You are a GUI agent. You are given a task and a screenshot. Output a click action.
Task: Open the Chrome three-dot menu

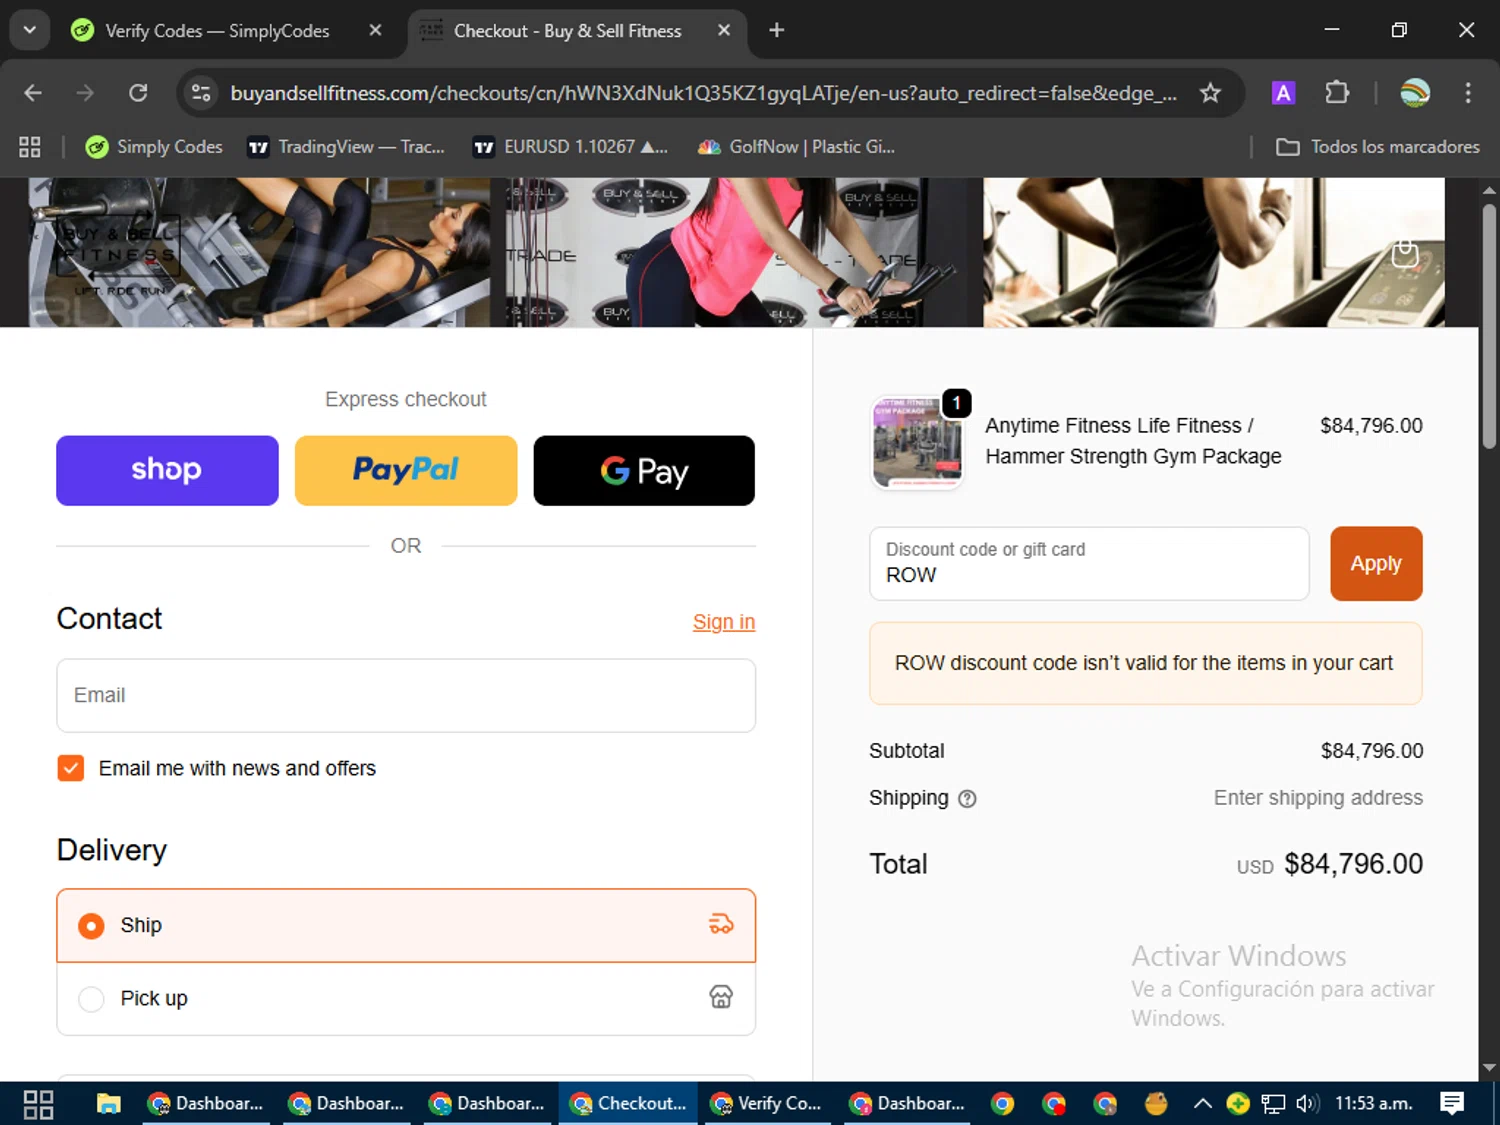(1467, 93)
